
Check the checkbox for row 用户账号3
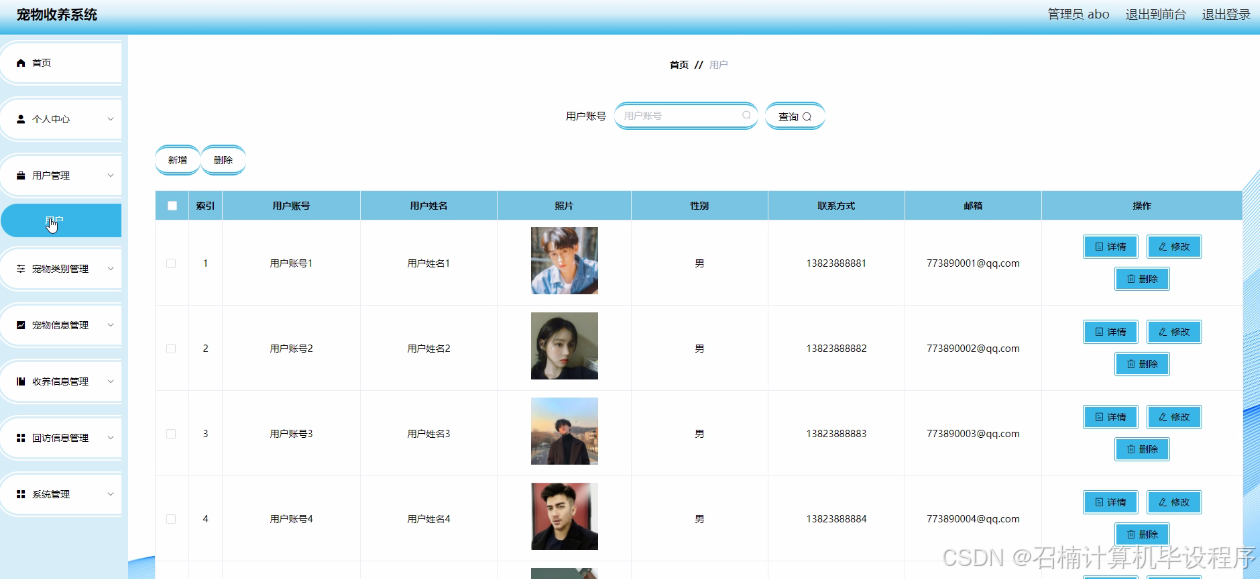click(x=171, y=433)
